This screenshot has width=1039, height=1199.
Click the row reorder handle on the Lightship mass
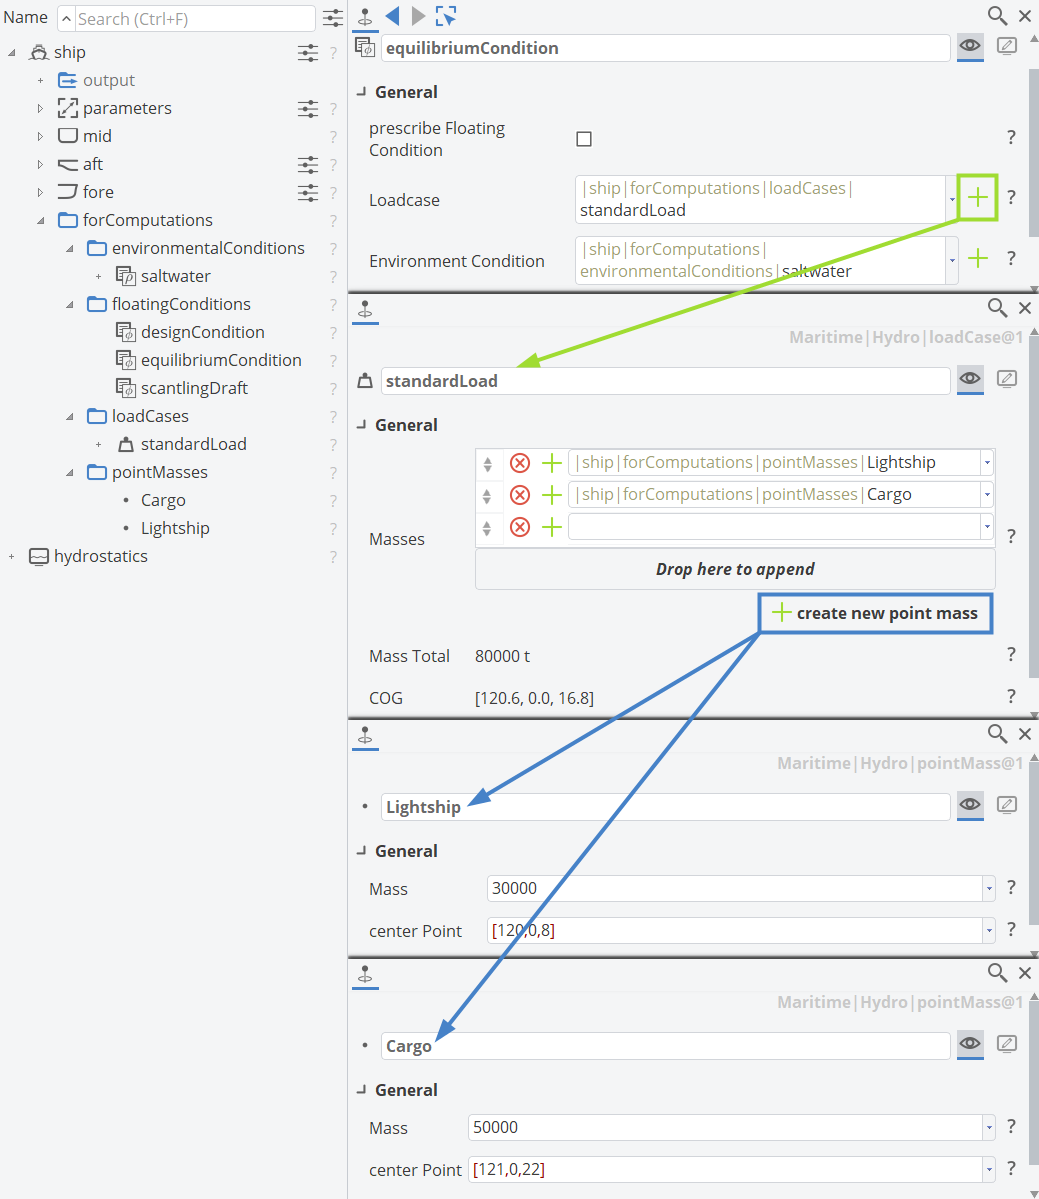click(488, 462)
